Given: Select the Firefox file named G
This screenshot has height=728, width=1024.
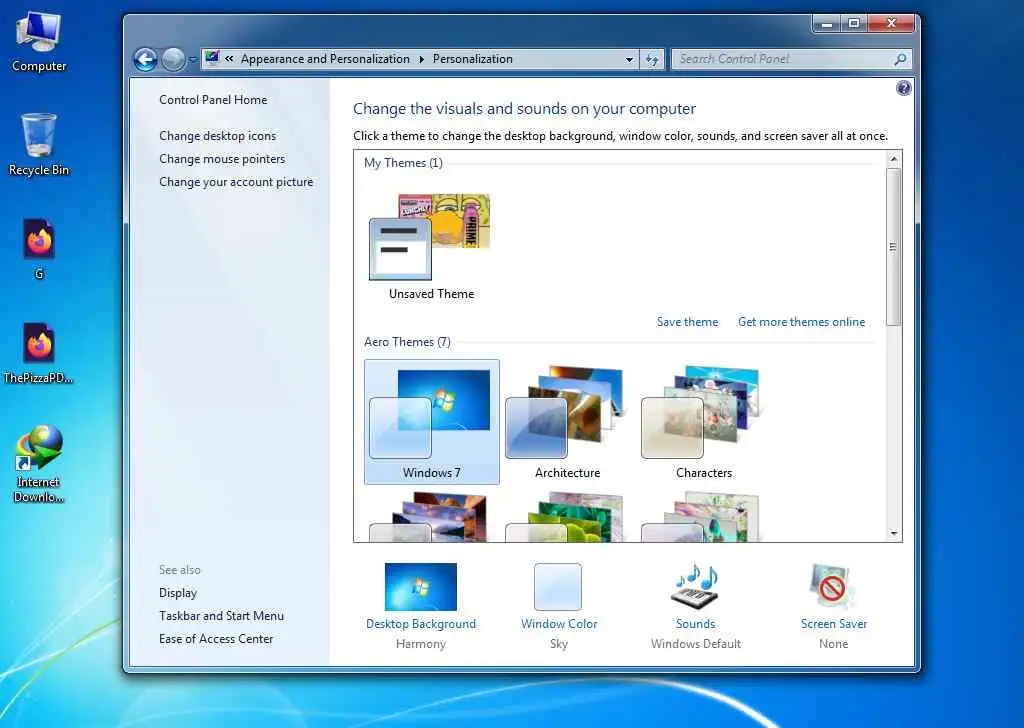Looking at the screenshot, I should coord(39,249).
